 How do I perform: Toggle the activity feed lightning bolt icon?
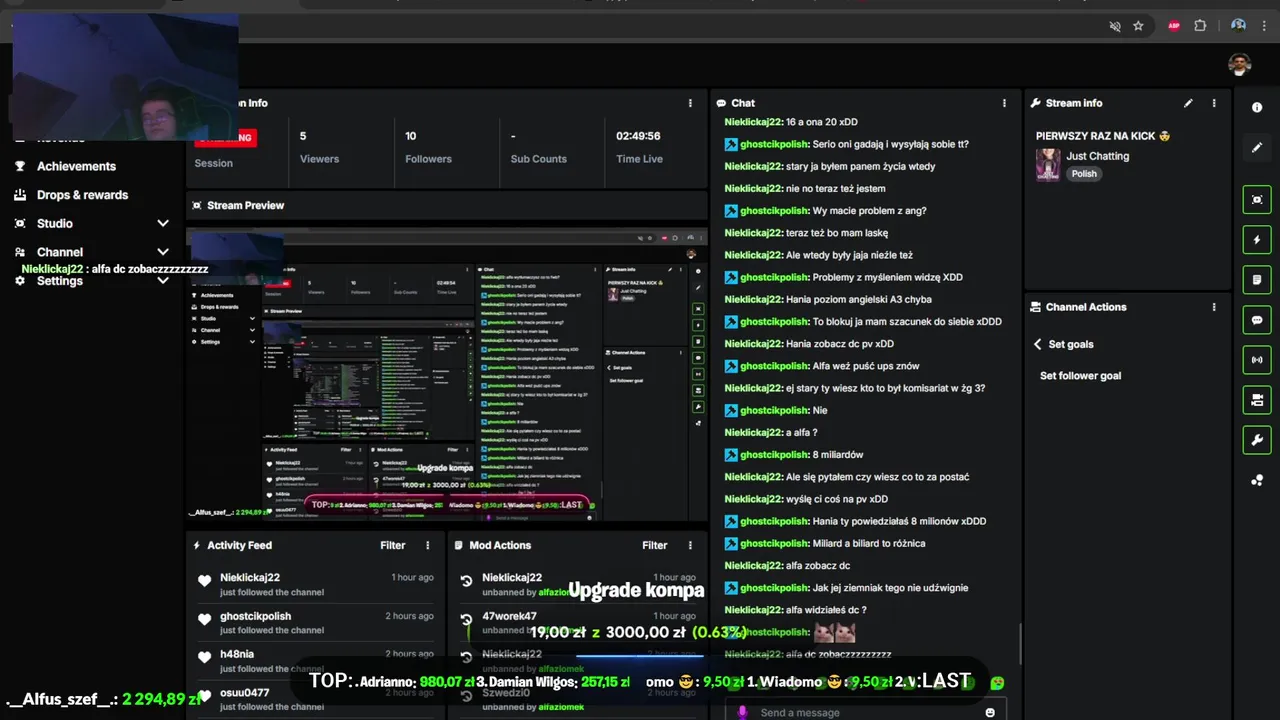click(1257, 240)
